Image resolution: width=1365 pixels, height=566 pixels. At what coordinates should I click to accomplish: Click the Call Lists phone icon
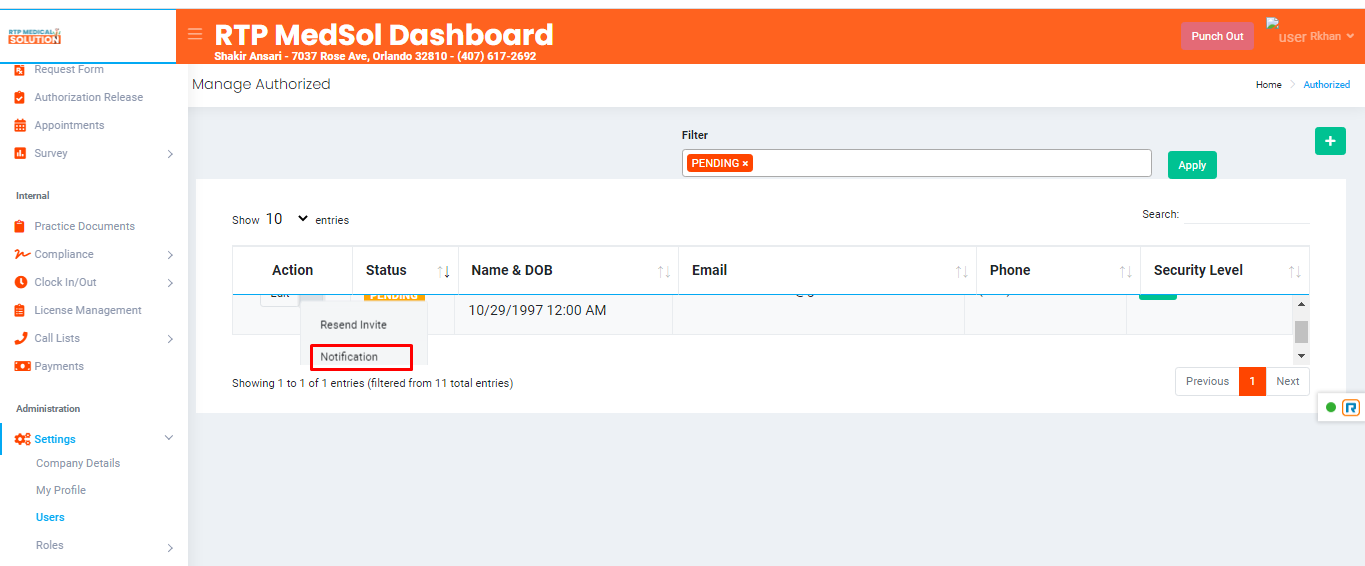tap(21, 338)
